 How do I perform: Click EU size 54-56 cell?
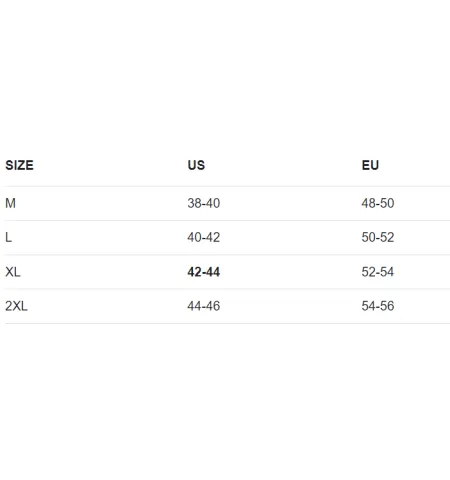378,306
